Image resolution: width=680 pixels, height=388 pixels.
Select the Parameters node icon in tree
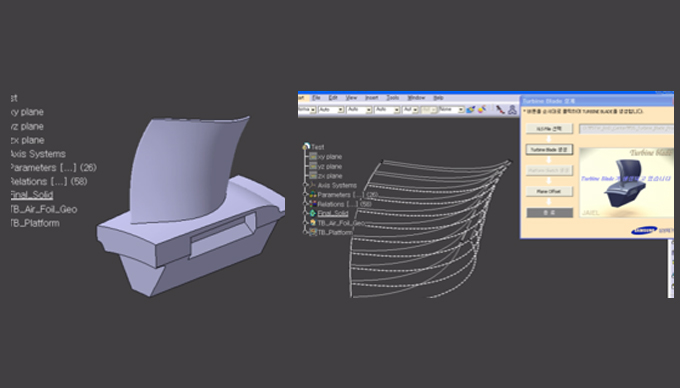[x=313, y=195]
